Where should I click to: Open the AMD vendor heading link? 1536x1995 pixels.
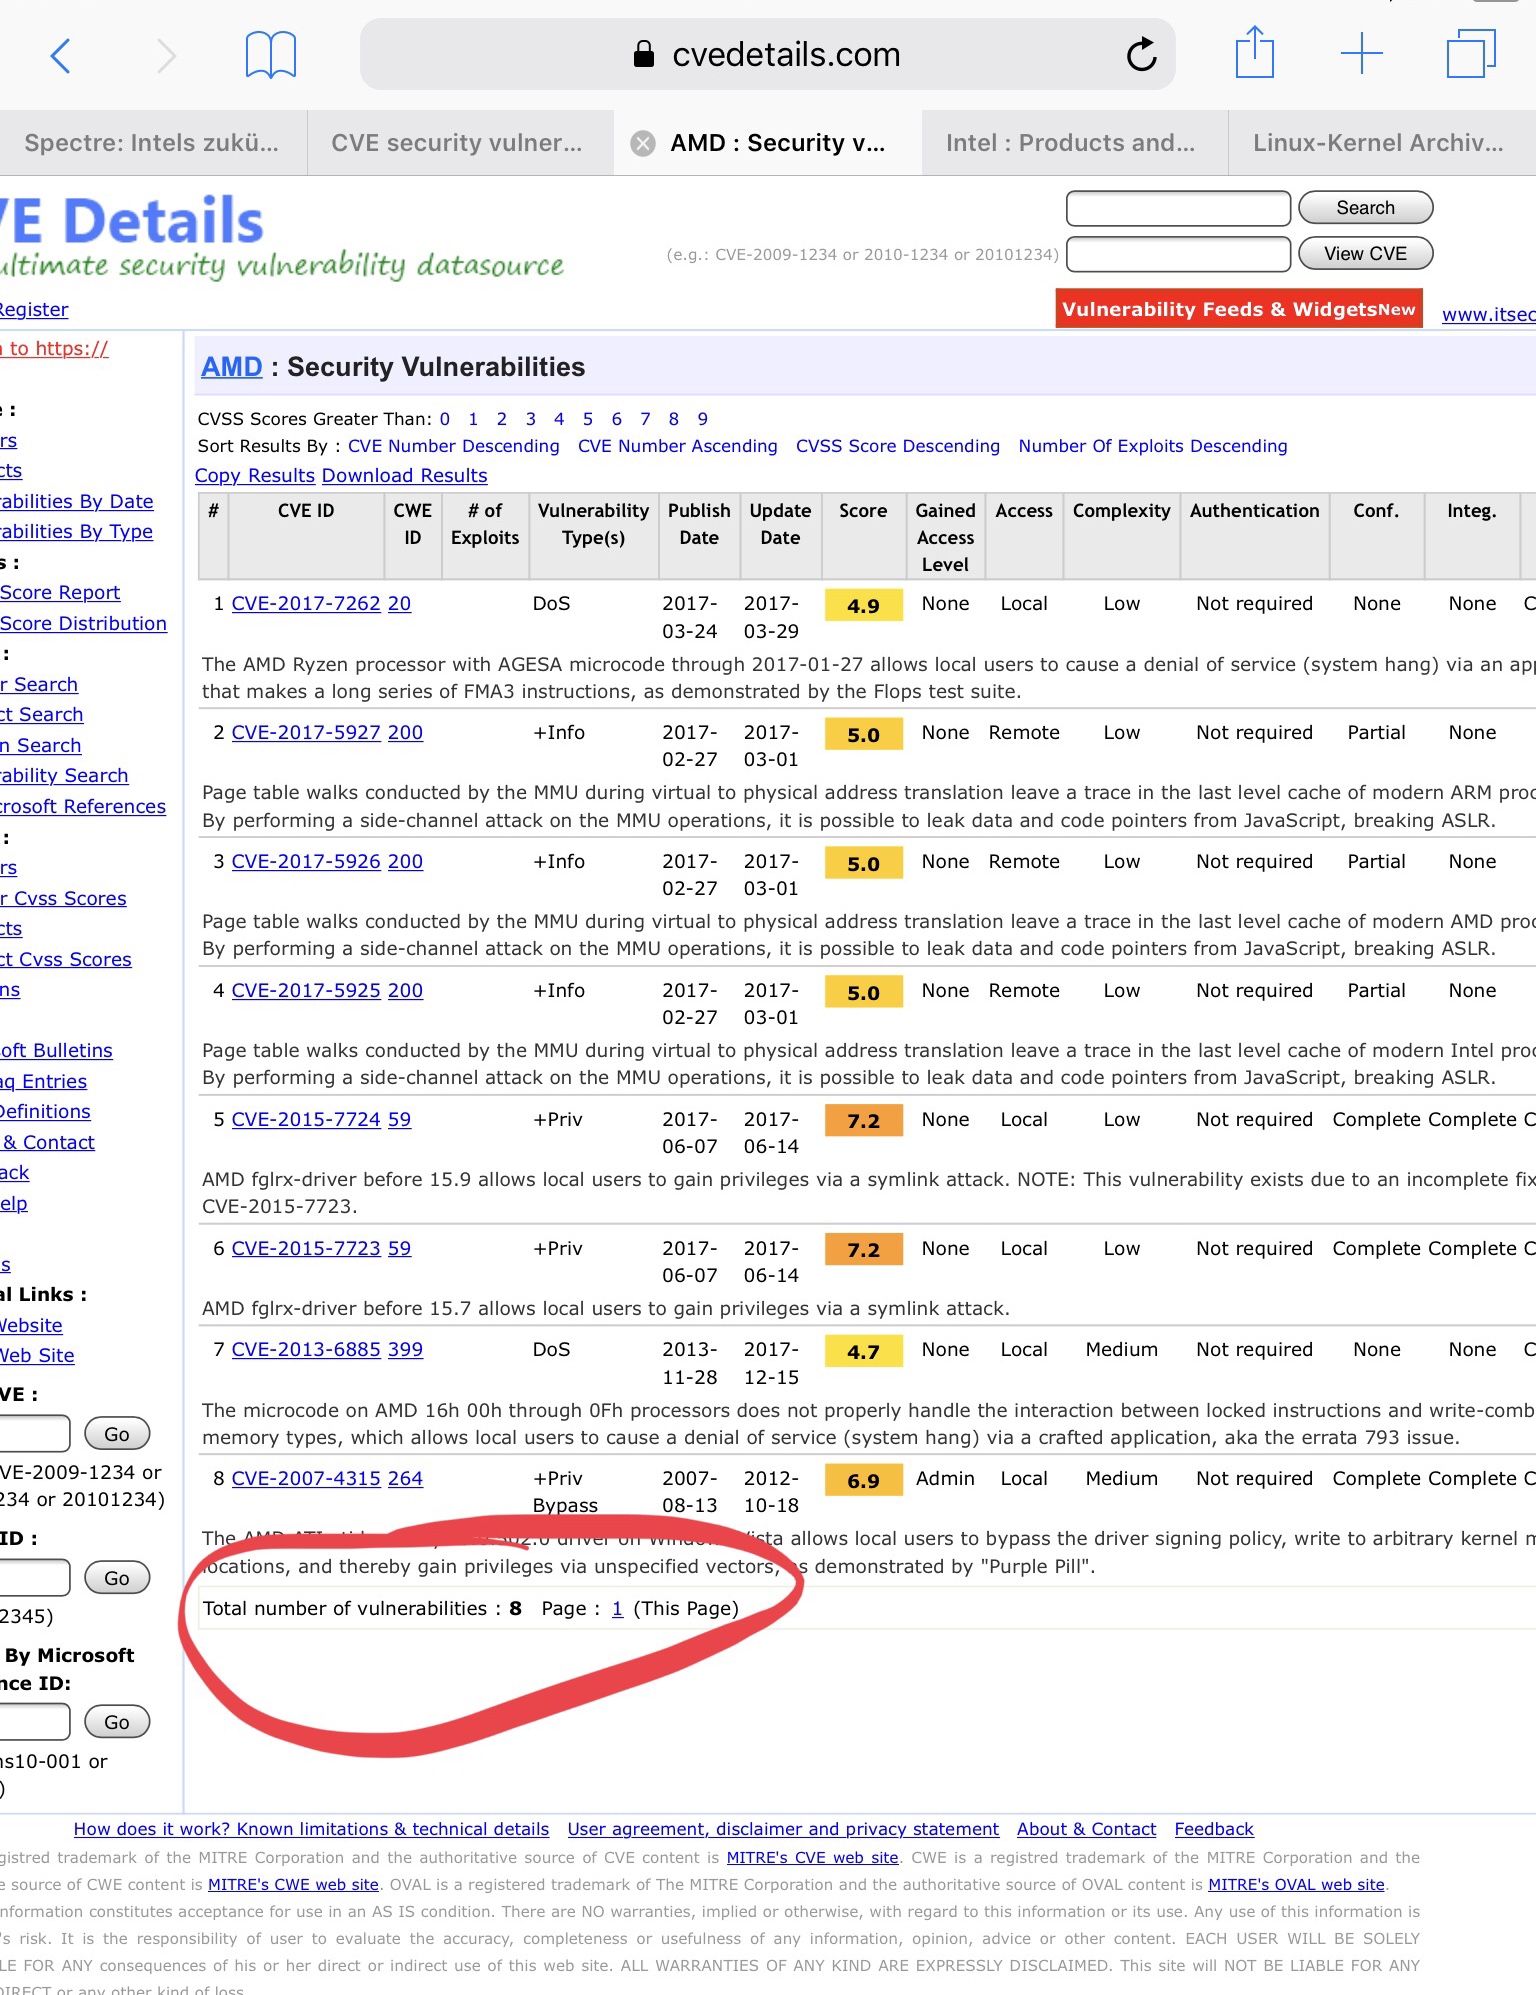coord(232,367)
